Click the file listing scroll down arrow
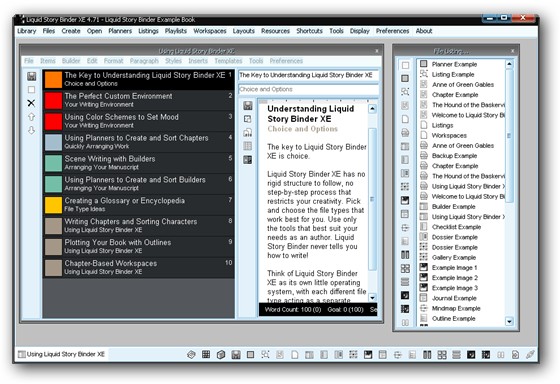The width and height of the screenshot is (560, 384). click(x=509, y=321)
